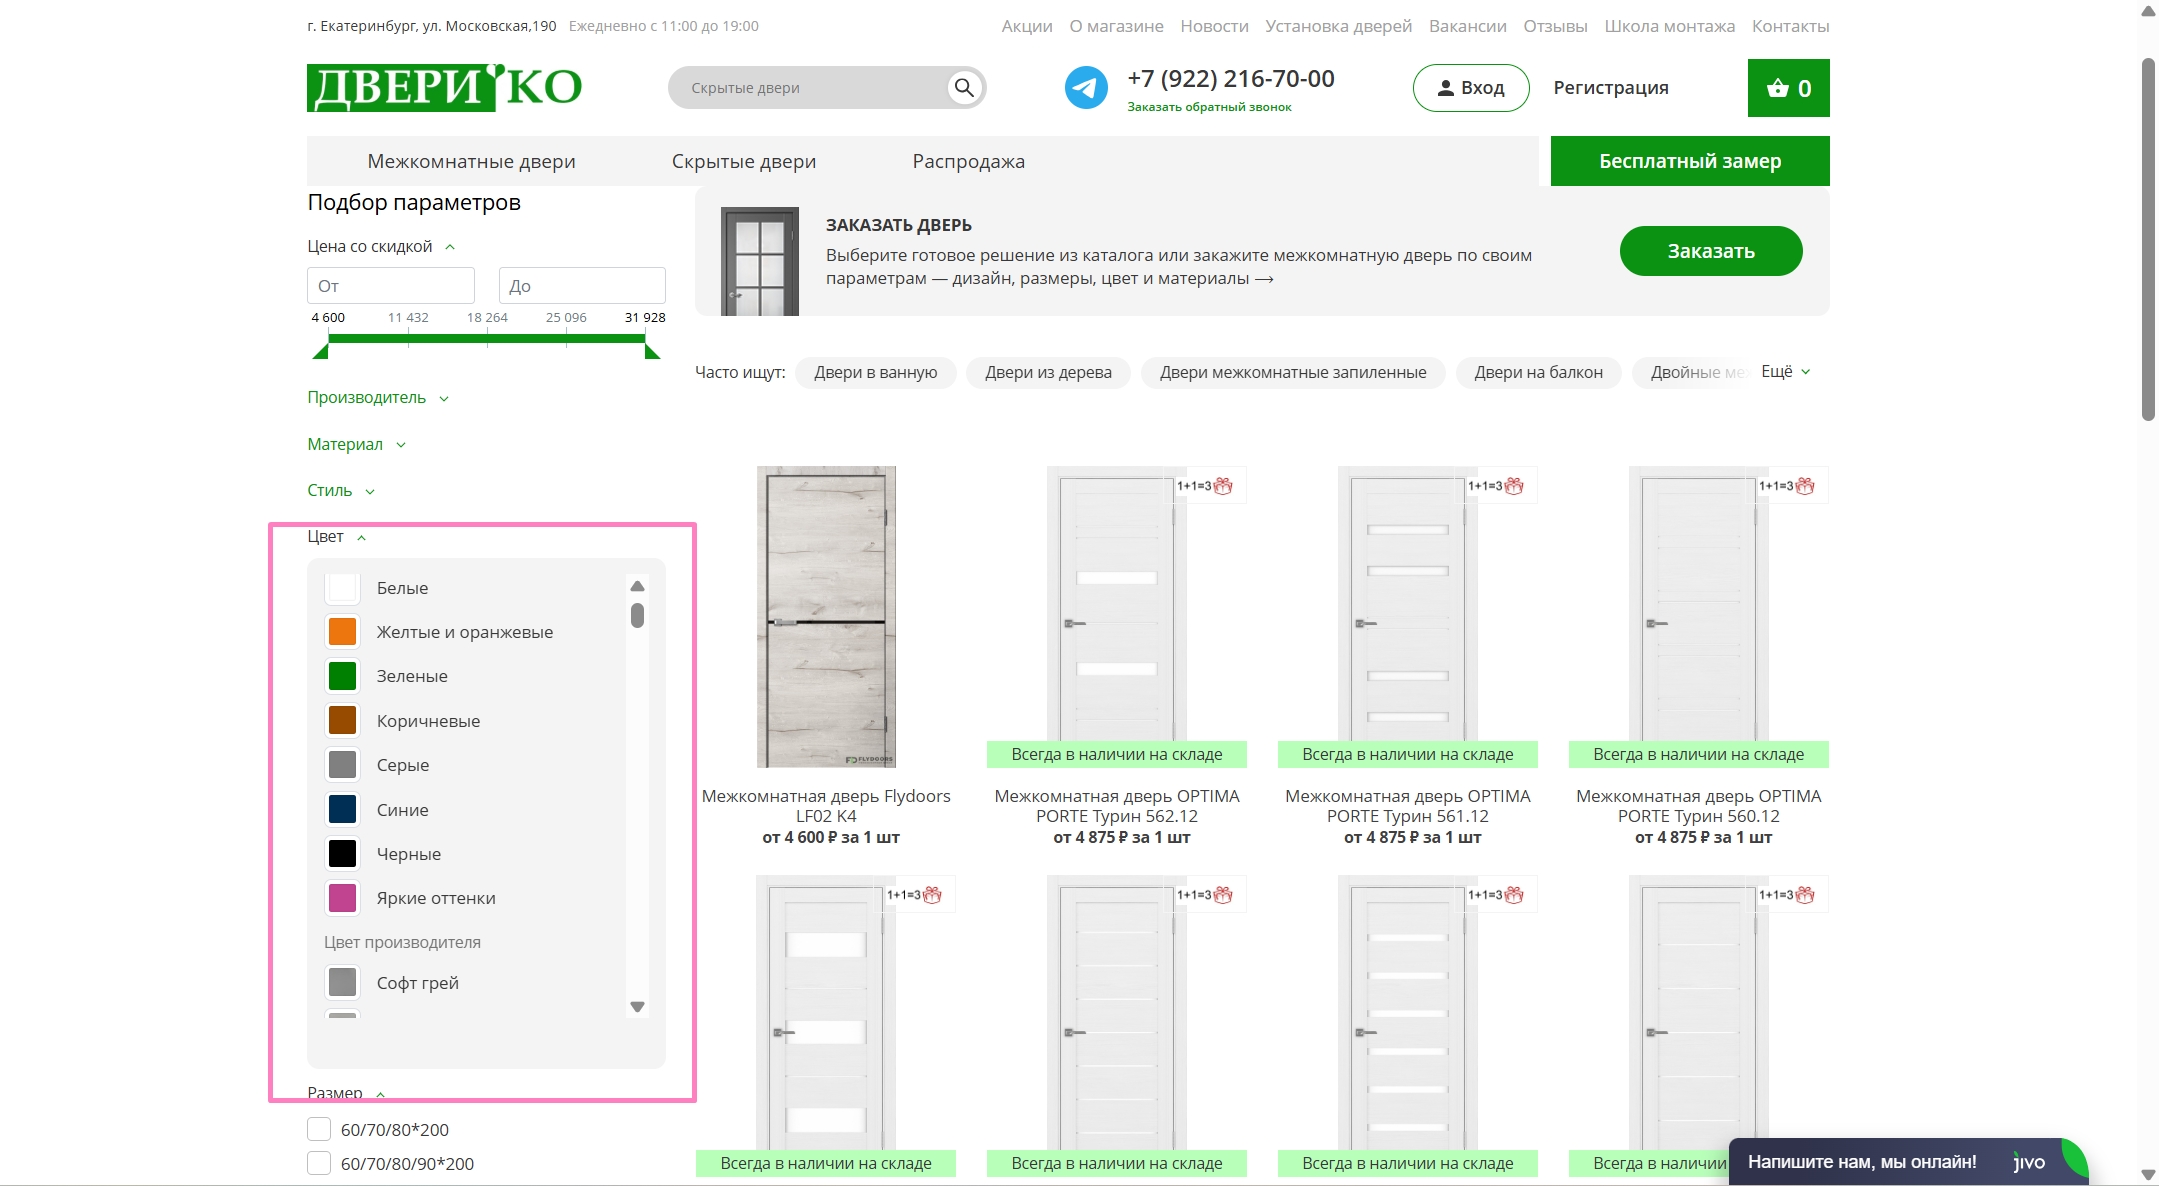Image resolution: width=2159 pixels, height=1186 pixels.
Task: Click the maximum price До field
Action: pos(582,285)
